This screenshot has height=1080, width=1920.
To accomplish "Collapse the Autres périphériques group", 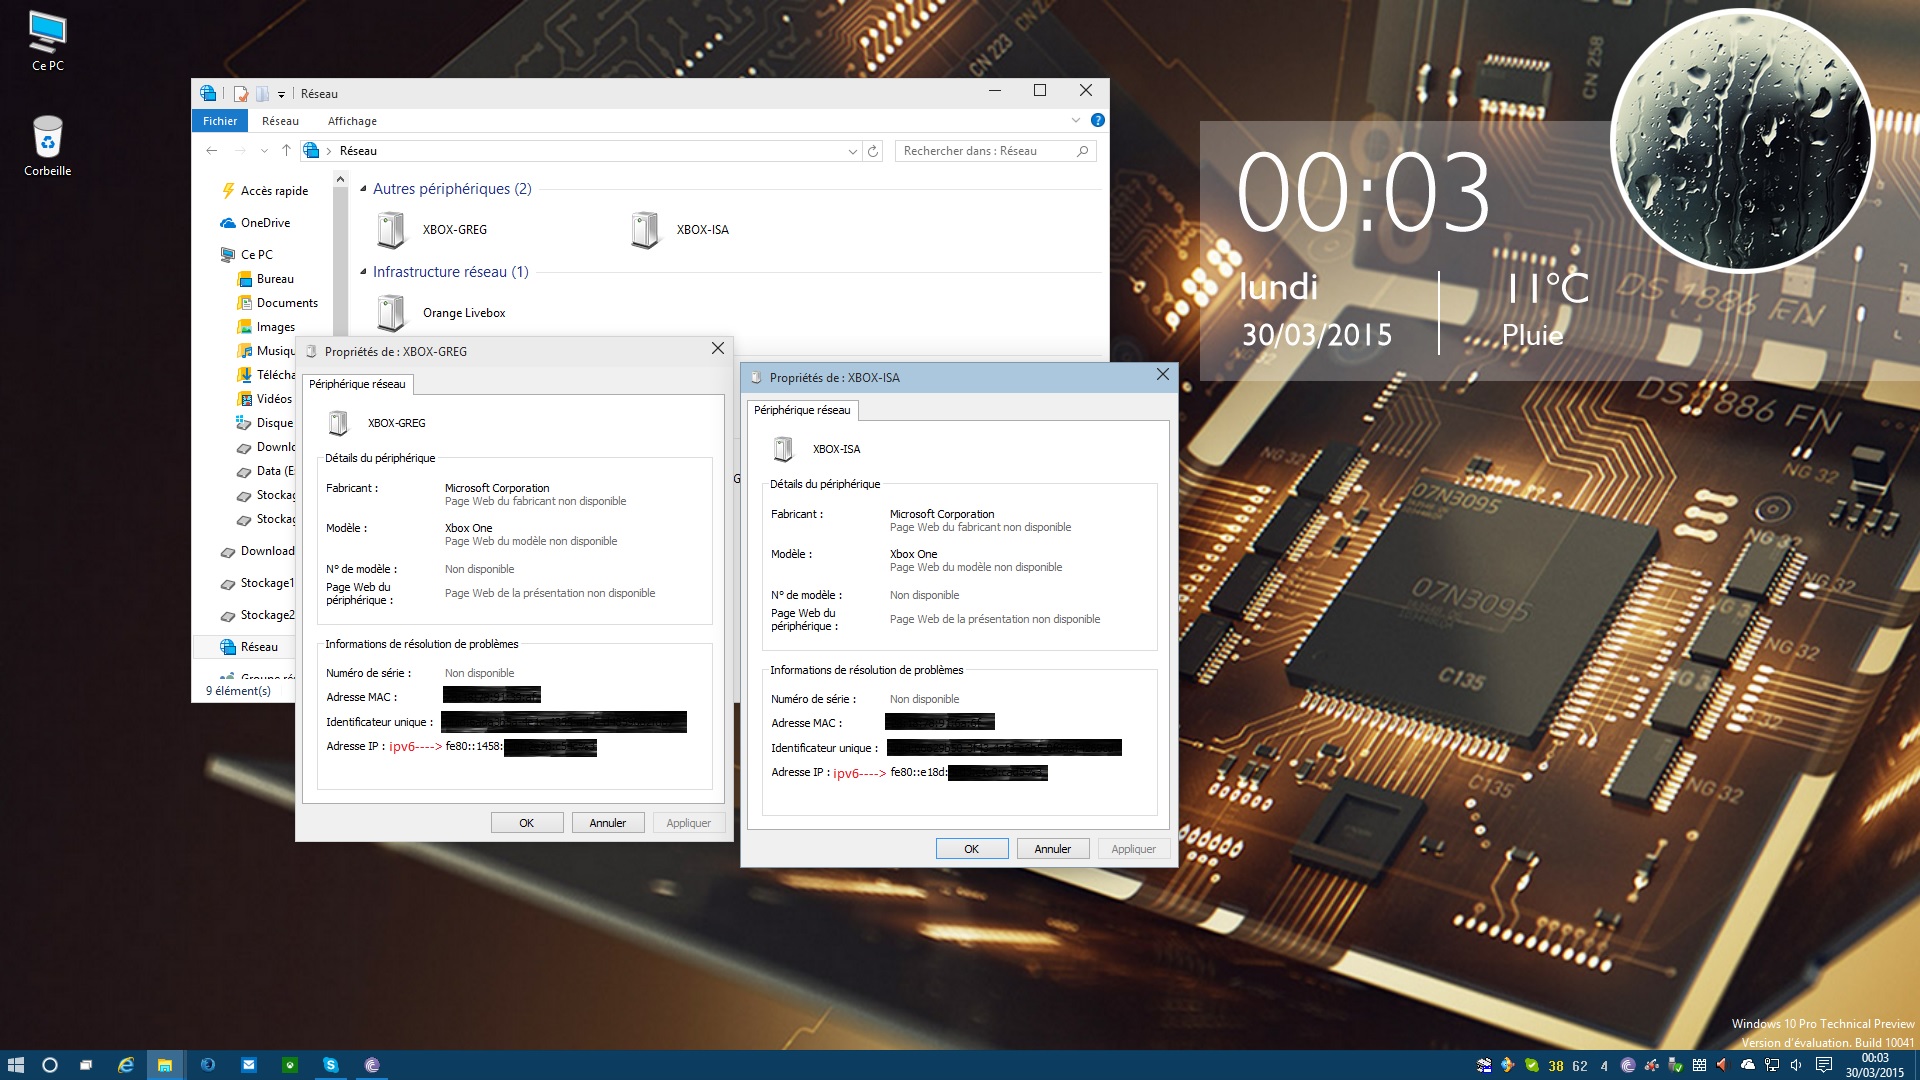I will pyautogui.click(x=363, y=189).
